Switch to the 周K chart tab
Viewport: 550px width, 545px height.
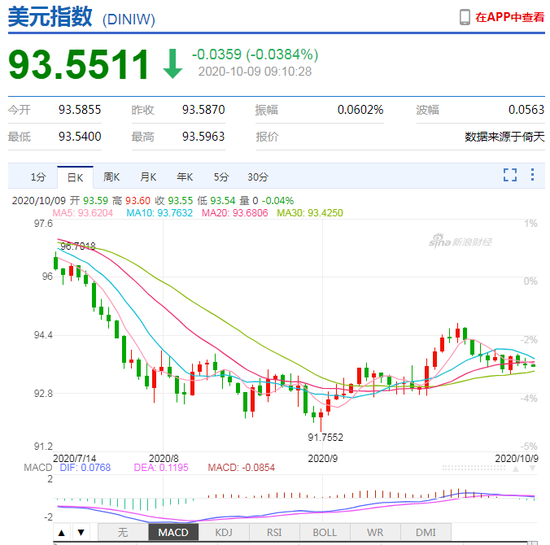[112, 177]
